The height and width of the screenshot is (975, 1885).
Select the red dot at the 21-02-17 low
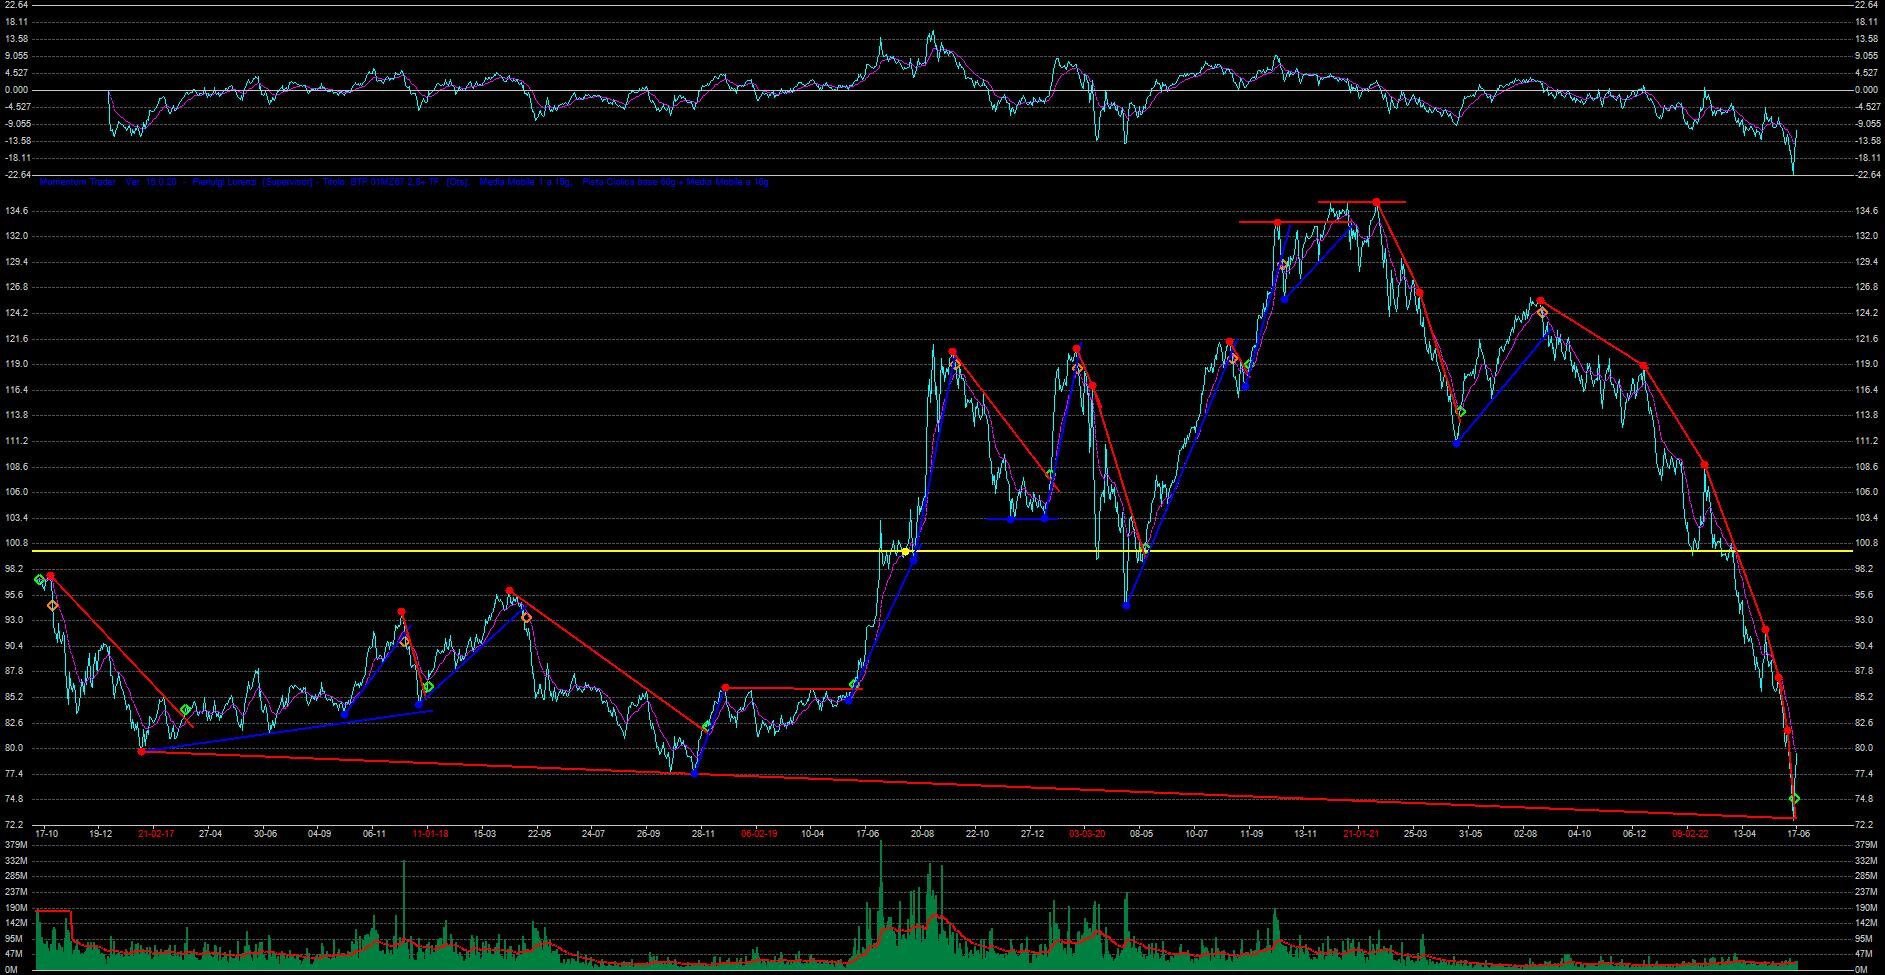click(x=141, y=751)
